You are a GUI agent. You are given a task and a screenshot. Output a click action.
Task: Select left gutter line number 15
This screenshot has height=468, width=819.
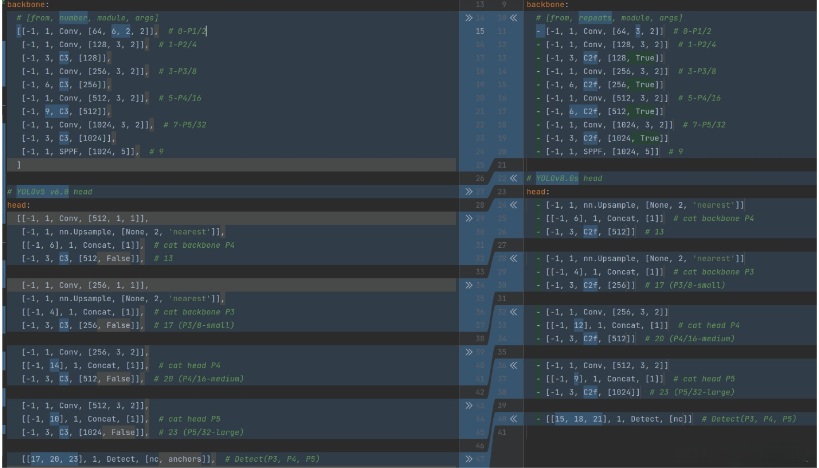(x=480, y=31)
